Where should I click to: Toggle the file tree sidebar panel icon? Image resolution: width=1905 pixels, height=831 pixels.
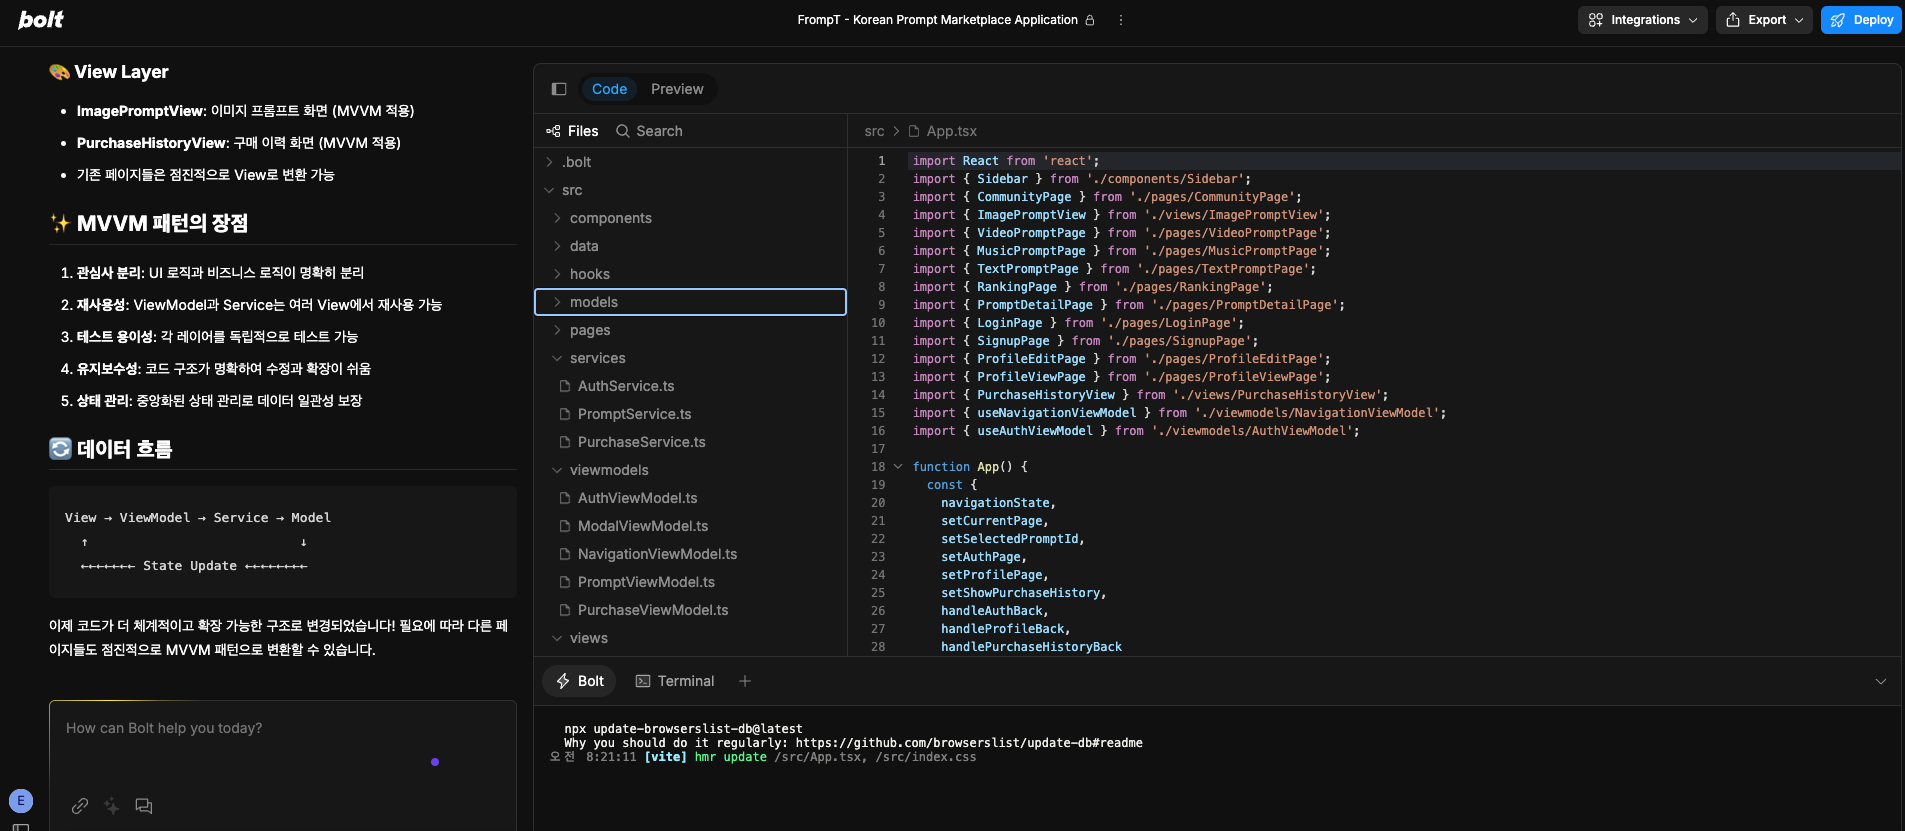[559, 89]
